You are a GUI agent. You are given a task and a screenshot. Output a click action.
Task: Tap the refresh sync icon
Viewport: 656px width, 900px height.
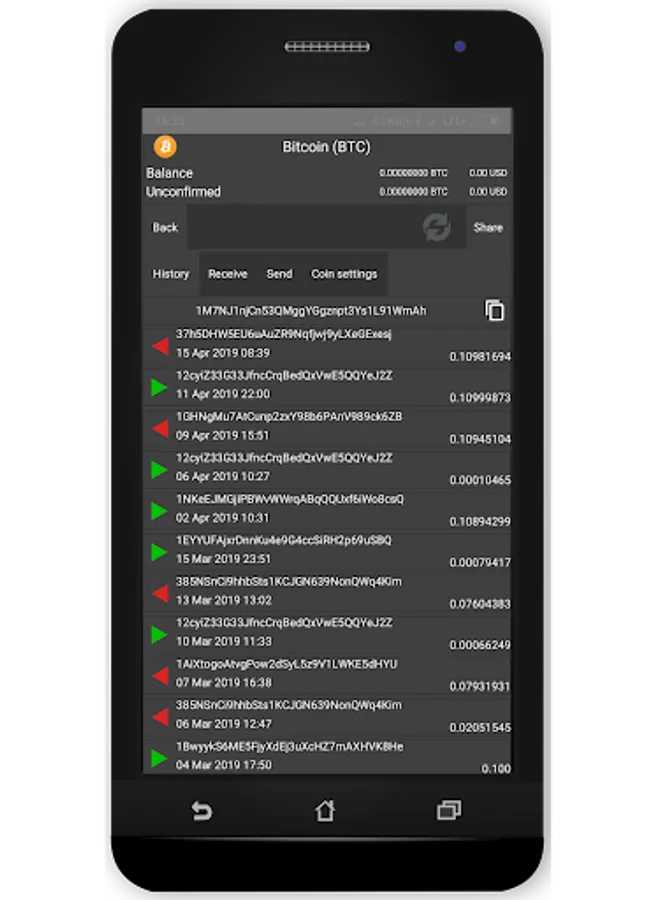click(x=437, y=227)
